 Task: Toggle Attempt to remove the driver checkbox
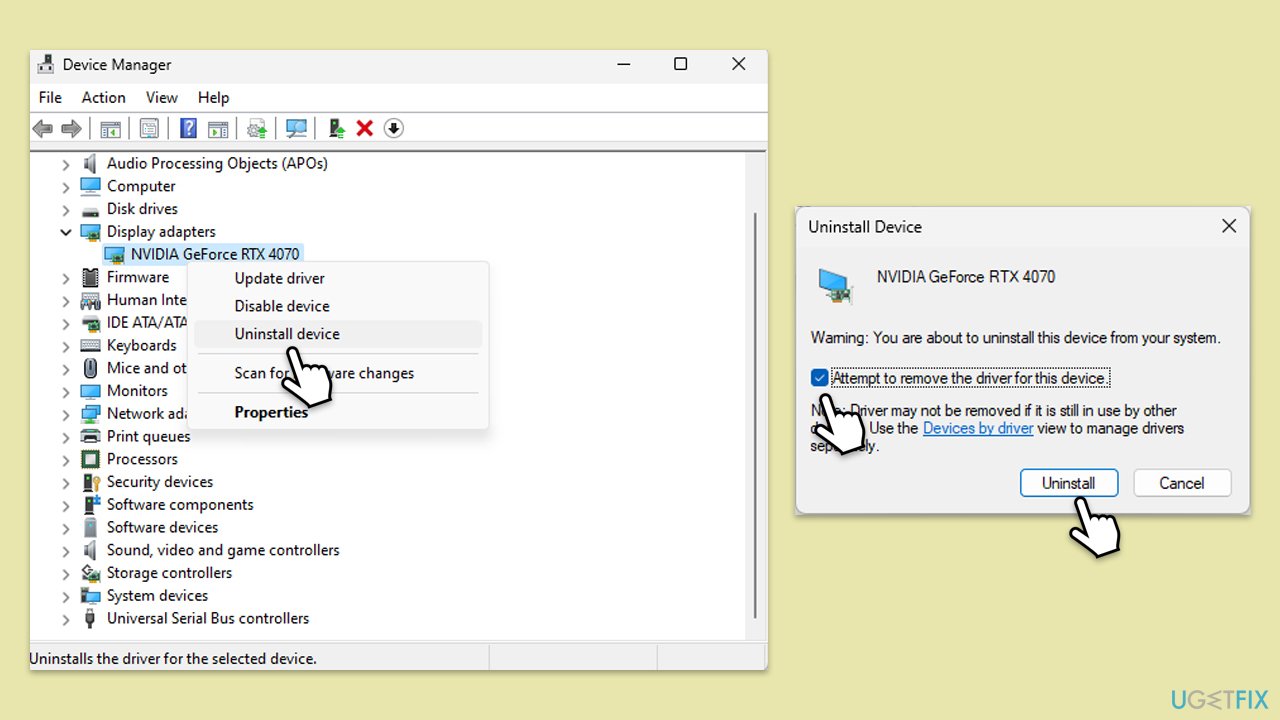click(x=820, y=378)
